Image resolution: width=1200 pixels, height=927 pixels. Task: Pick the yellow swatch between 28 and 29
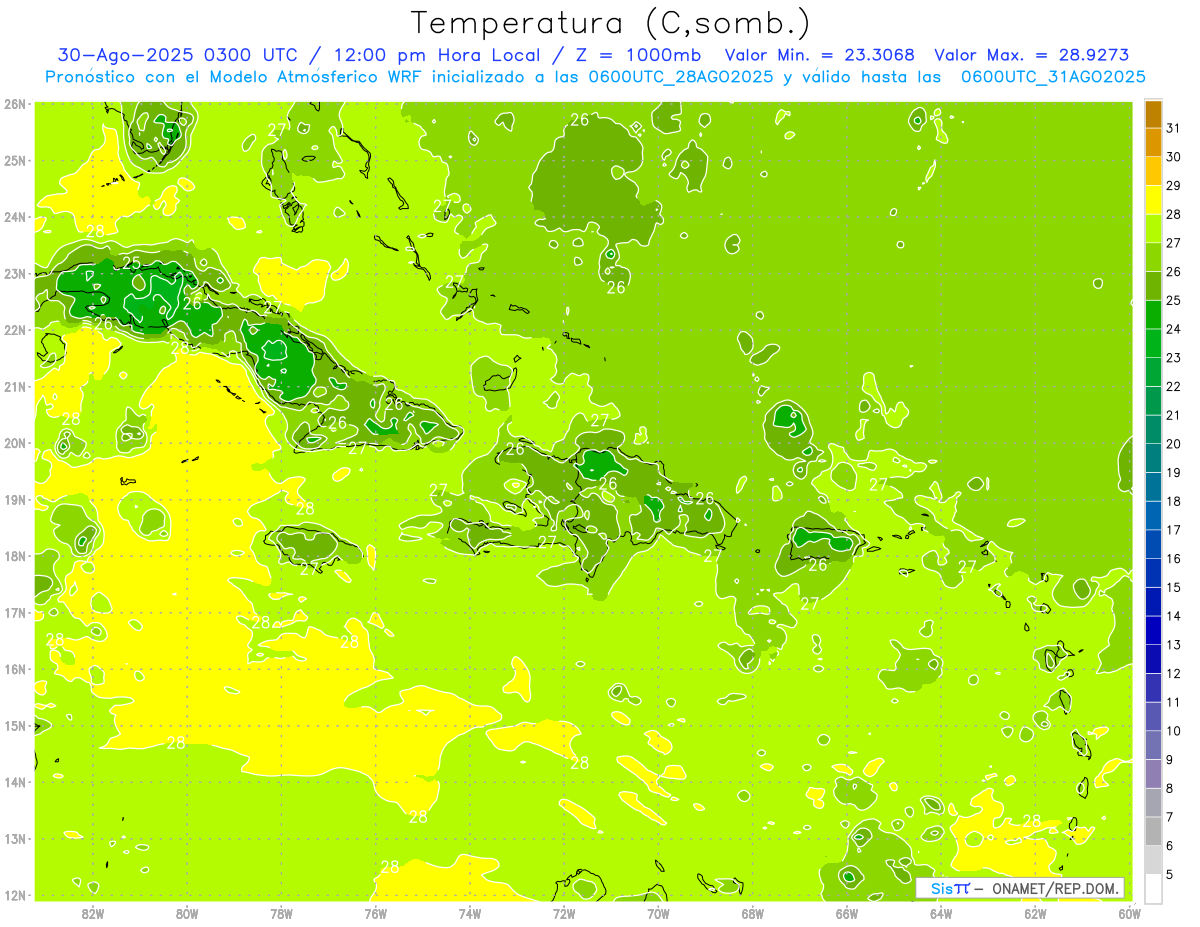[1153, 201]
